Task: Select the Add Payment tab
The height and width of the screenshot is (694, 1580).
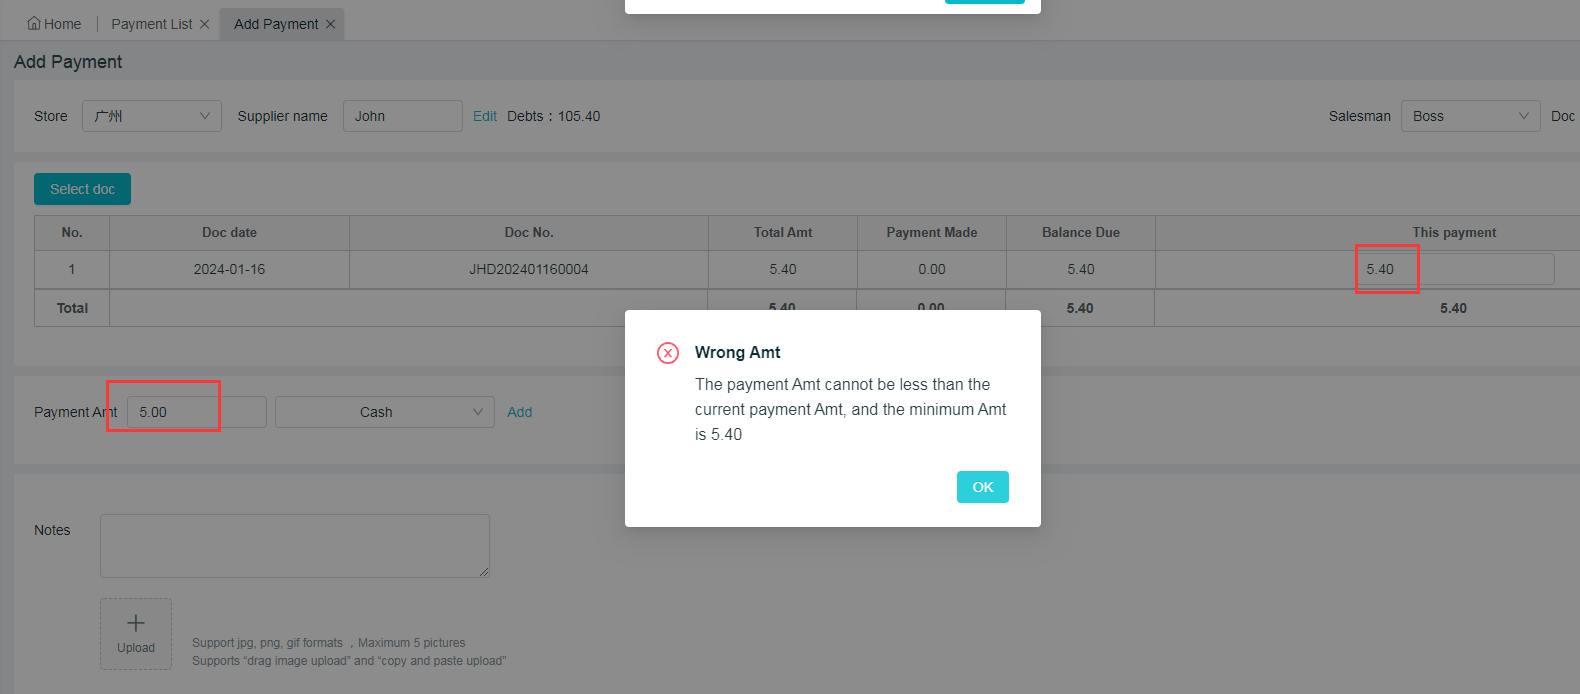Action: tap(276, 24)
